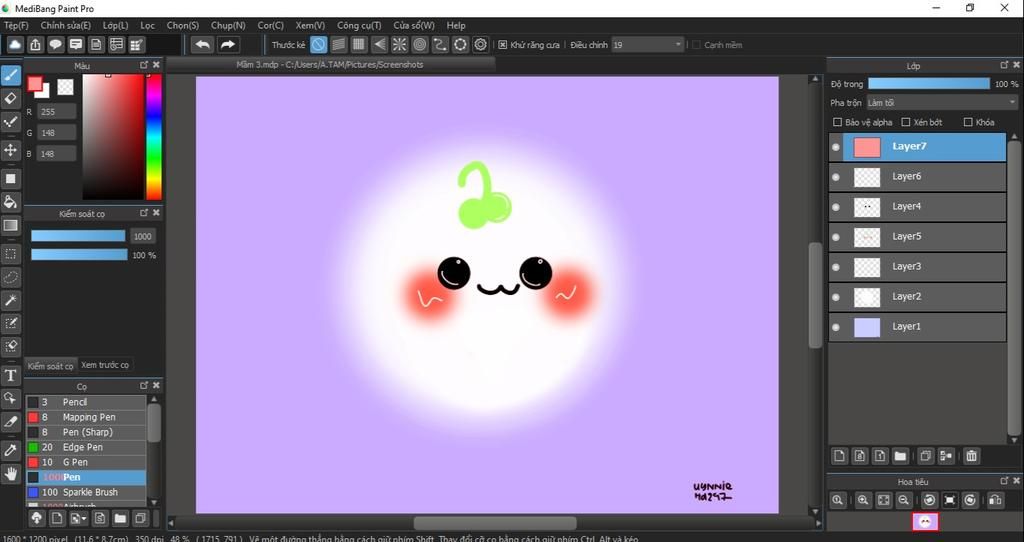The width and height of the screenshot is (1024, 542).
Task: Open ruler snap settings gear
Action: click(481, 44)
